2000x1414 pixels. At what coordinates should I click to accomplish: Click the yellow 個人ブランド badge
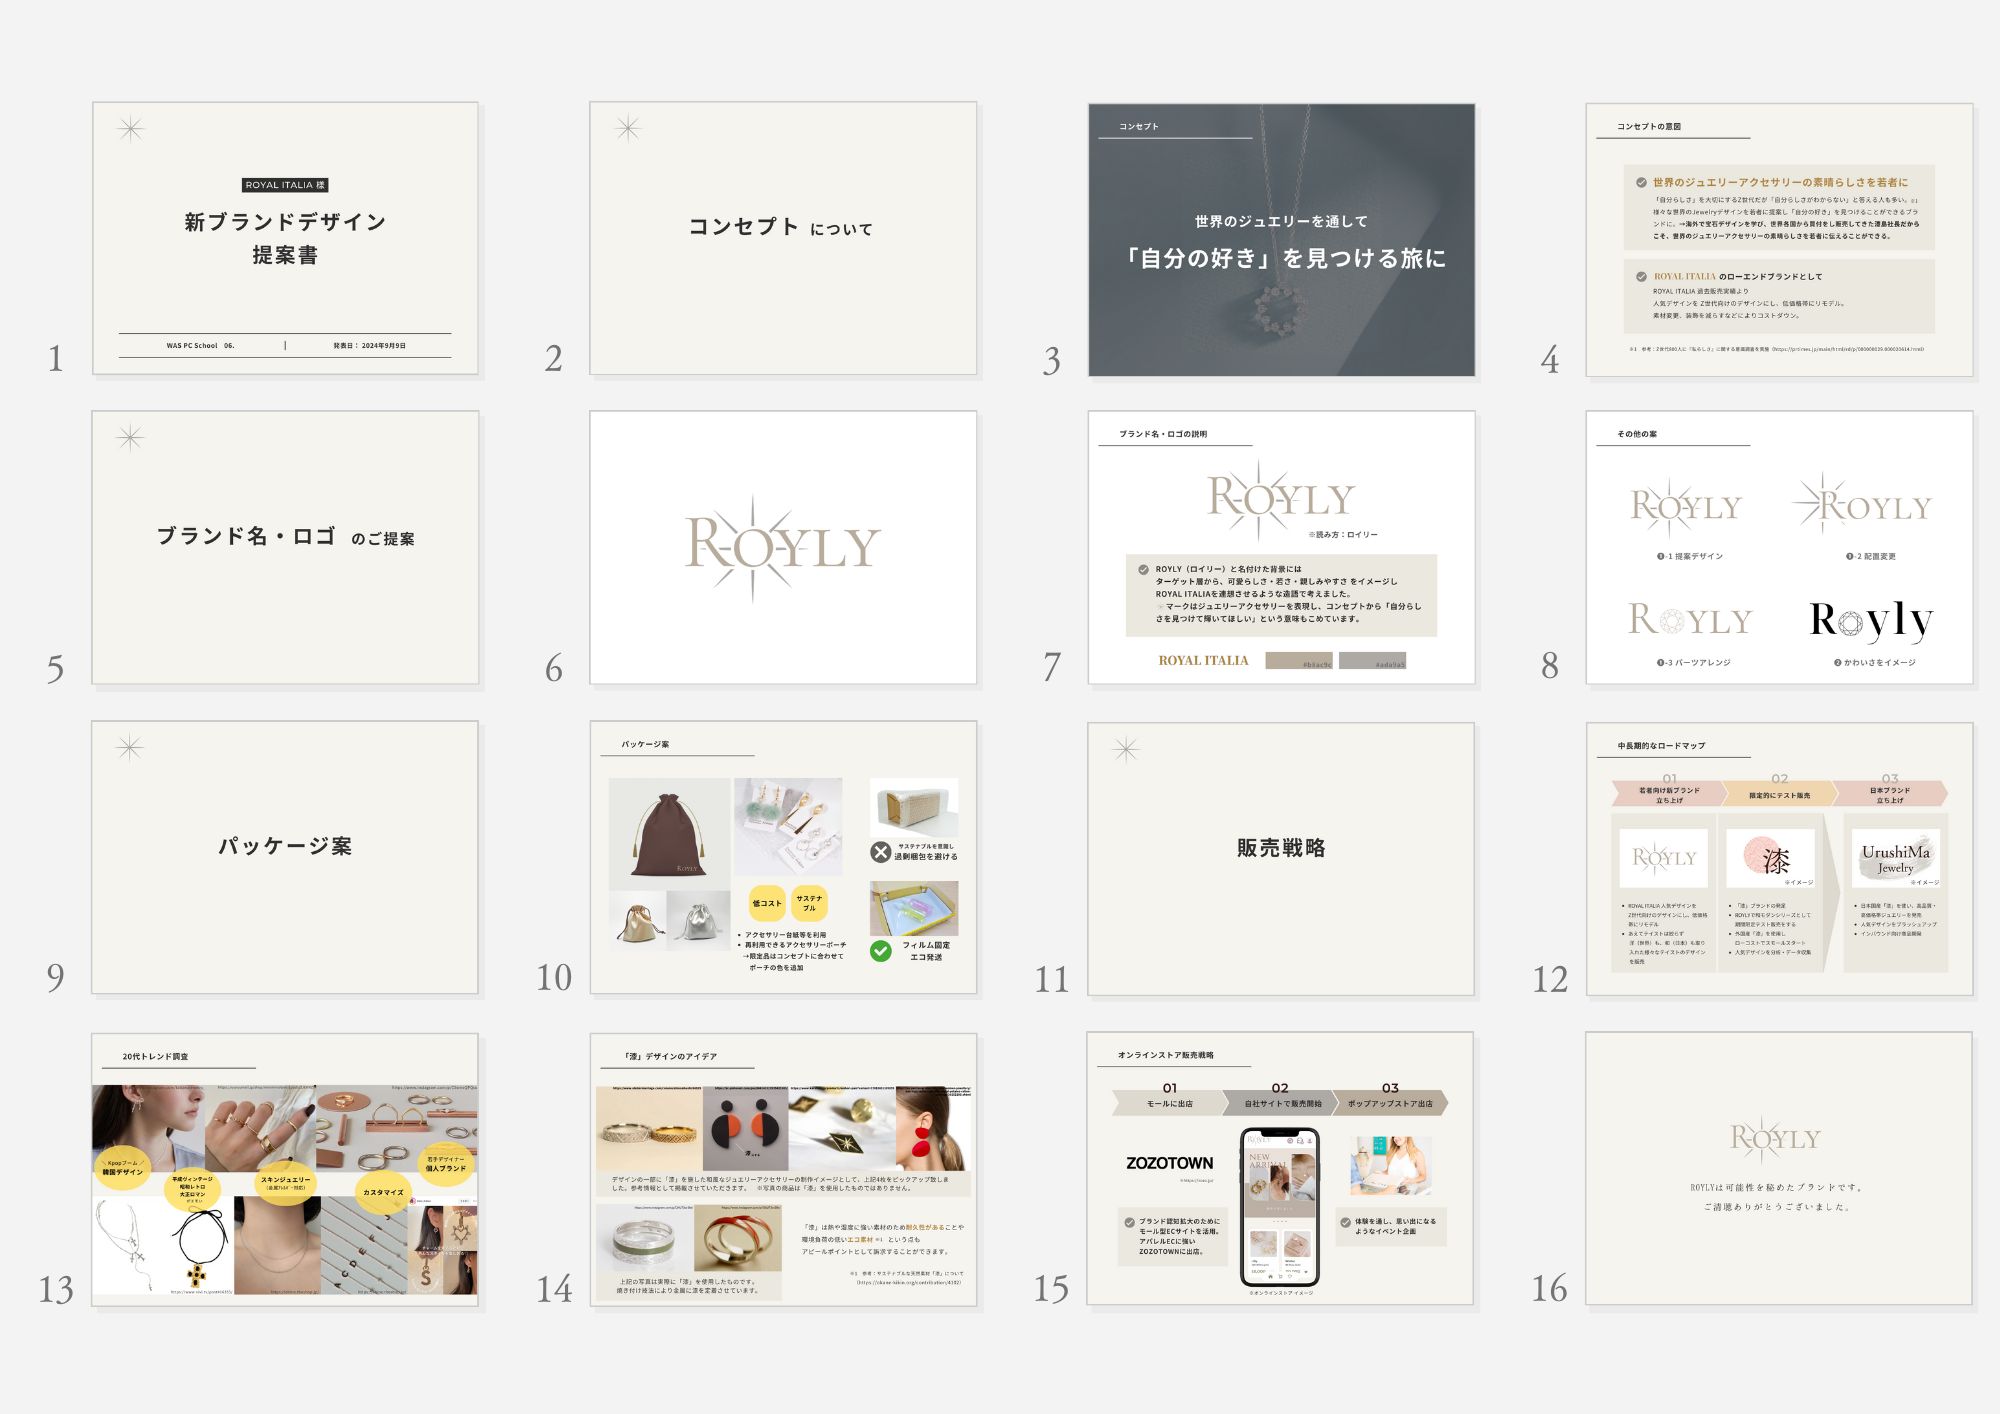[445, 1164]
